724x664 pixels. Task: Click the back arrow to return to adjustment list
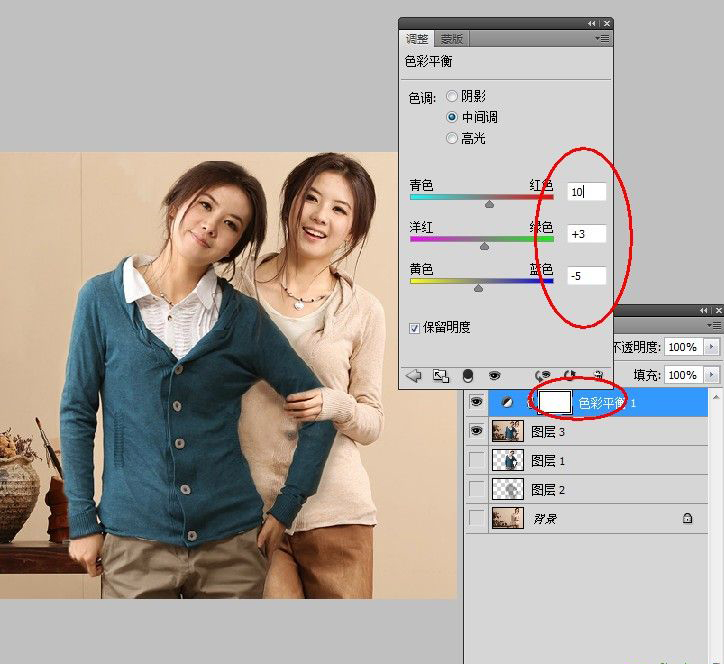[x=413, y=376]
